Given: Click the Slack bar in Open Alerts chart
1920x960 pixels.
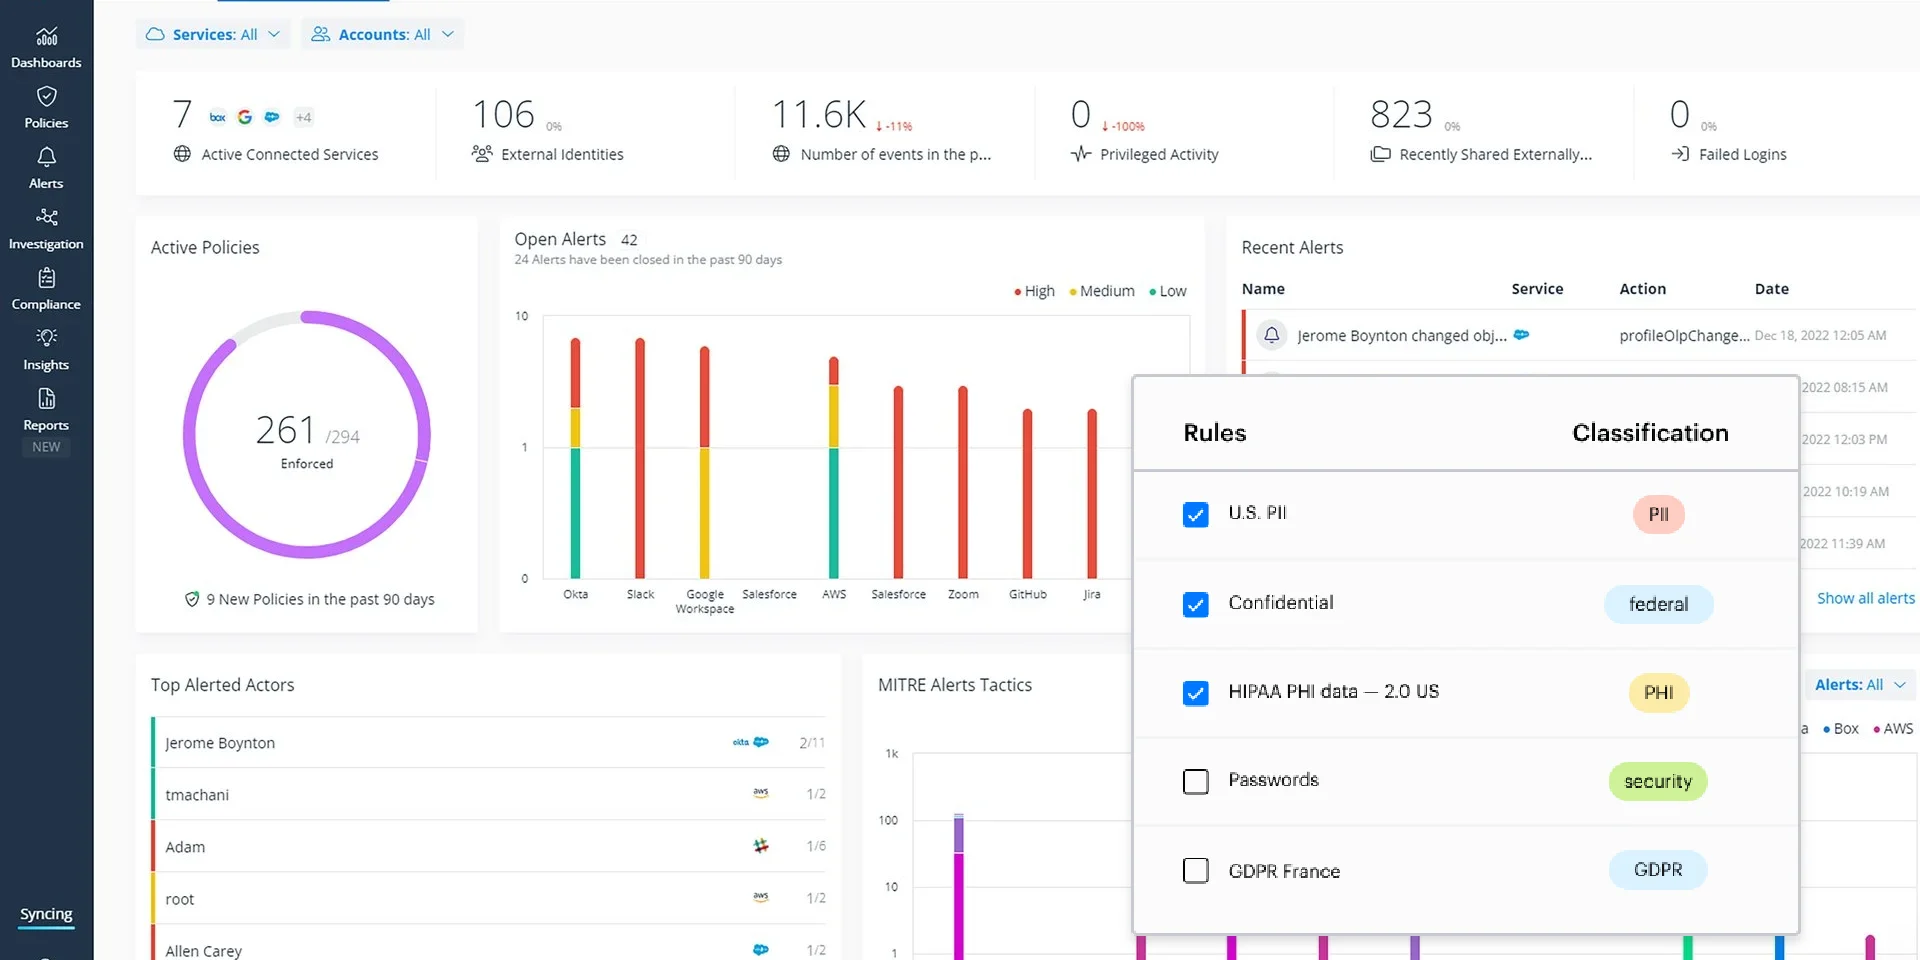Looking at the screenshot, I should click(640, 458).
